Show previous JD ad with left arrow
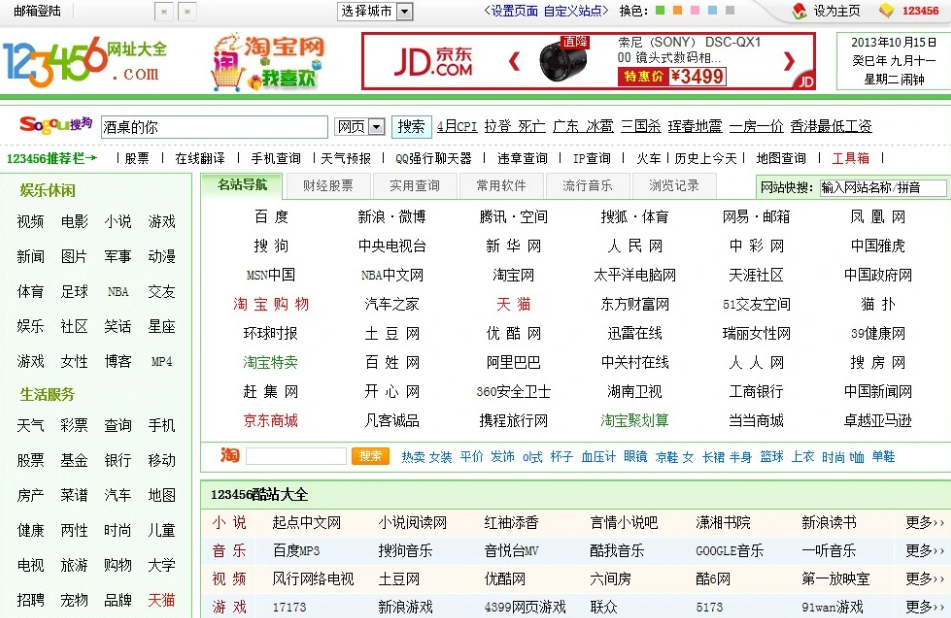This screenshot has width=951, height=618. coord(514,61)
